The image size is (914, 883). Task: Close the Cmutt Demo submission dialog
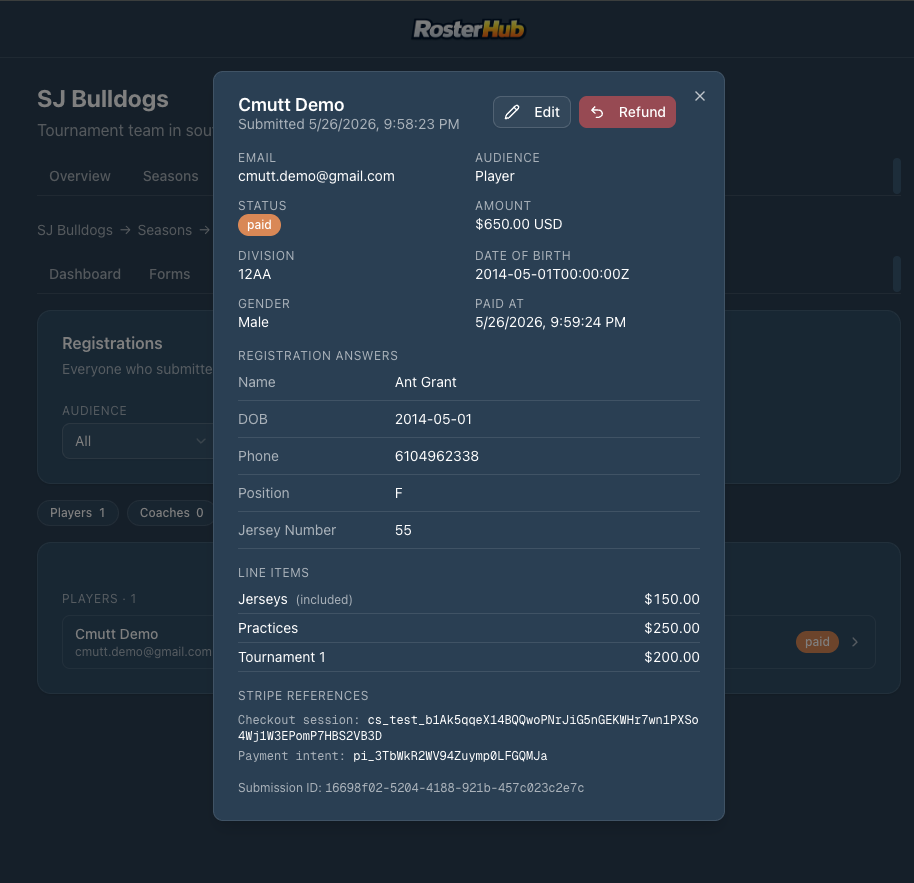[699, 96]
